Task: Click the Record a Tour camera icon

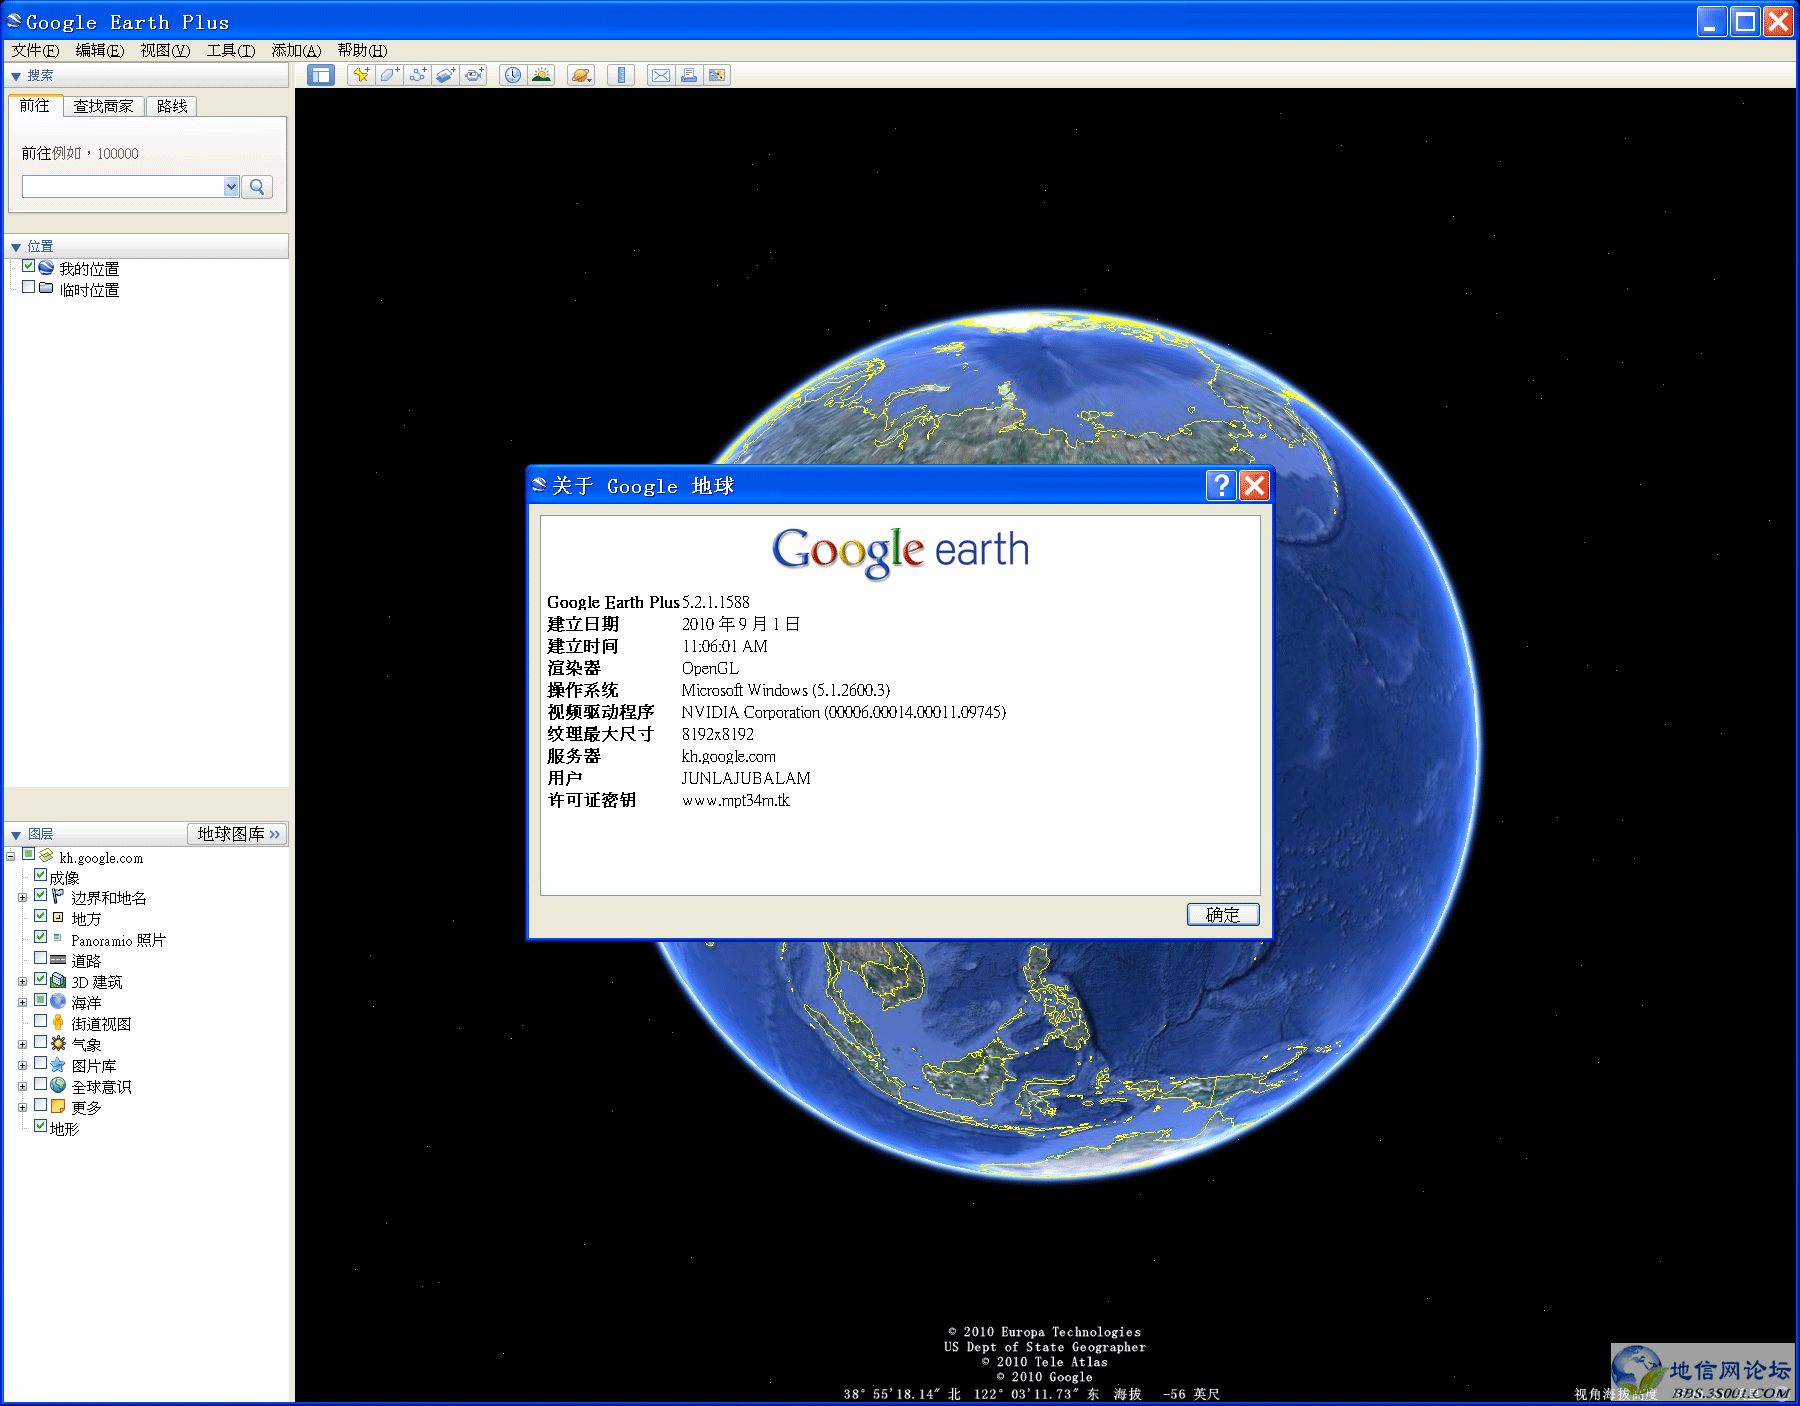Action: [x=473, y=75]
